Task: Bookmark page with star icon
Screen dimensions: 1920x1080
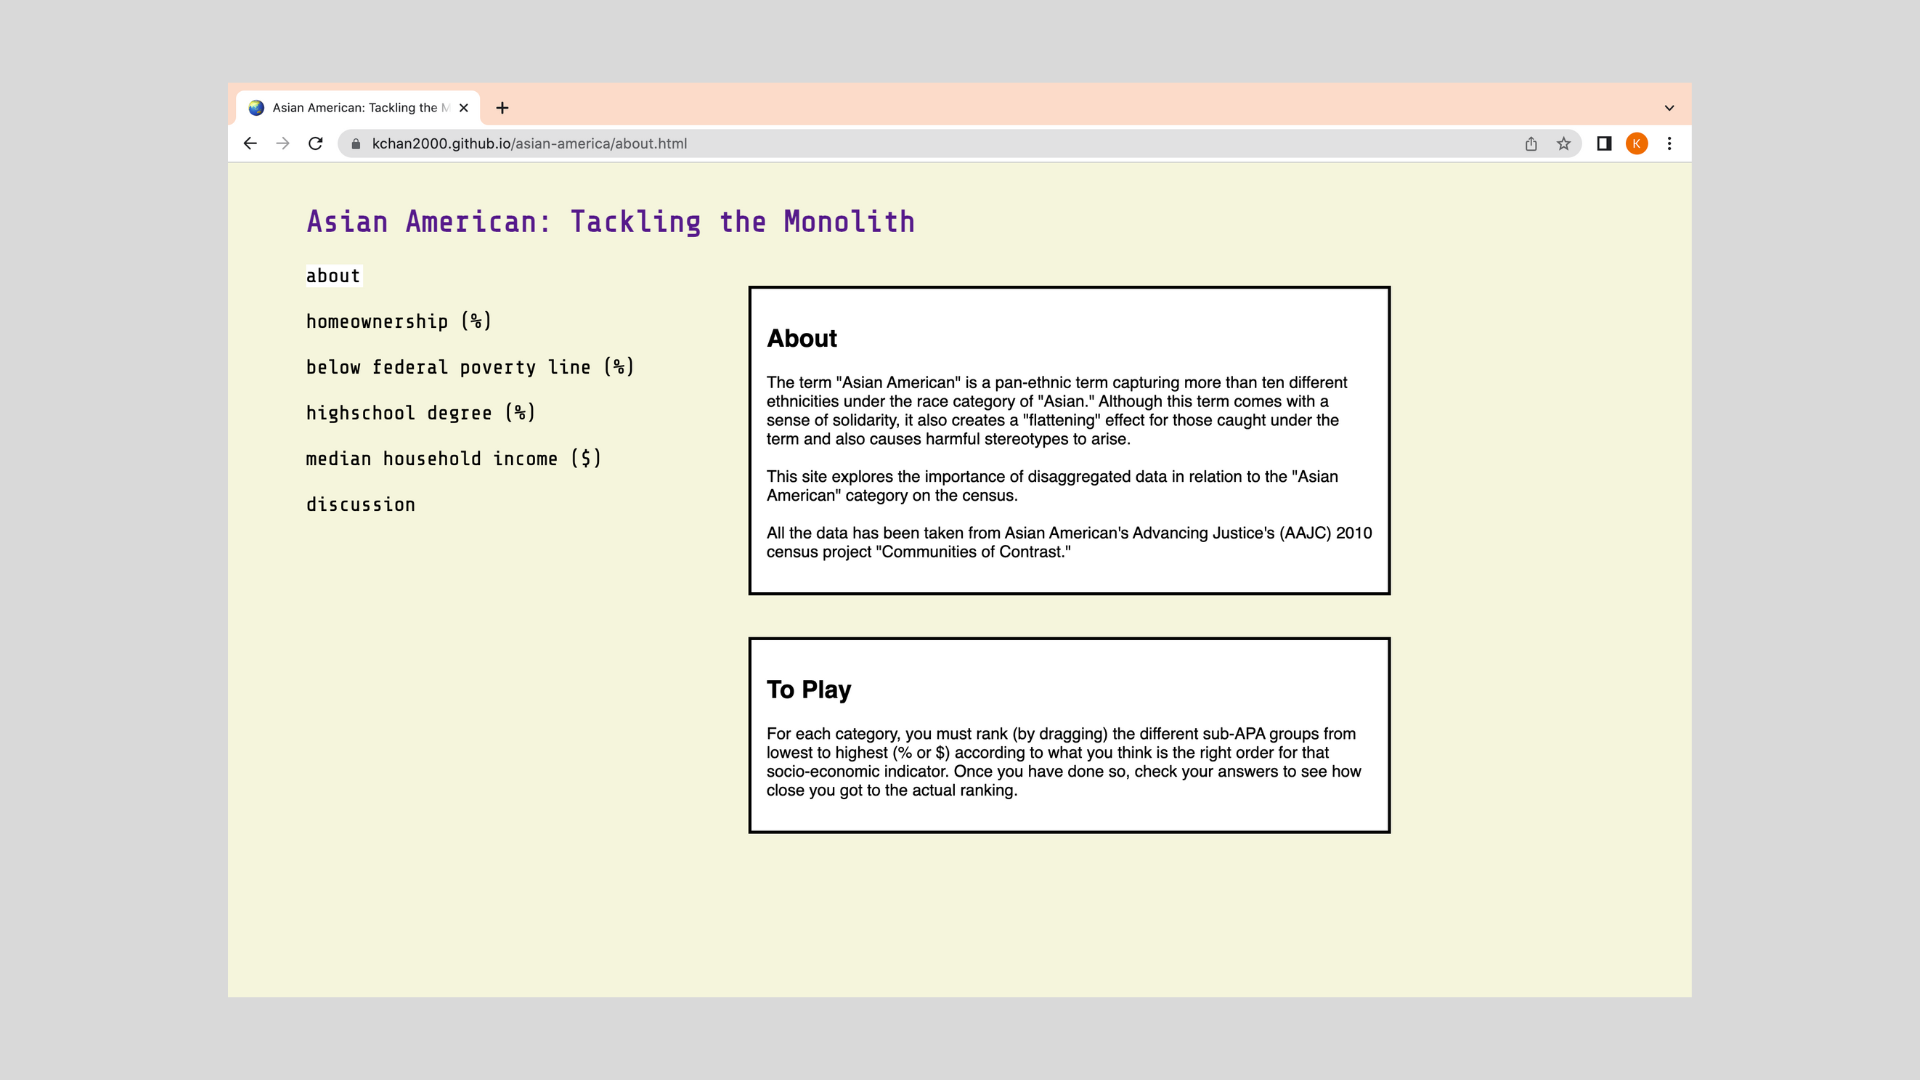Action: pyautogui.click(x=1564, y=144)
